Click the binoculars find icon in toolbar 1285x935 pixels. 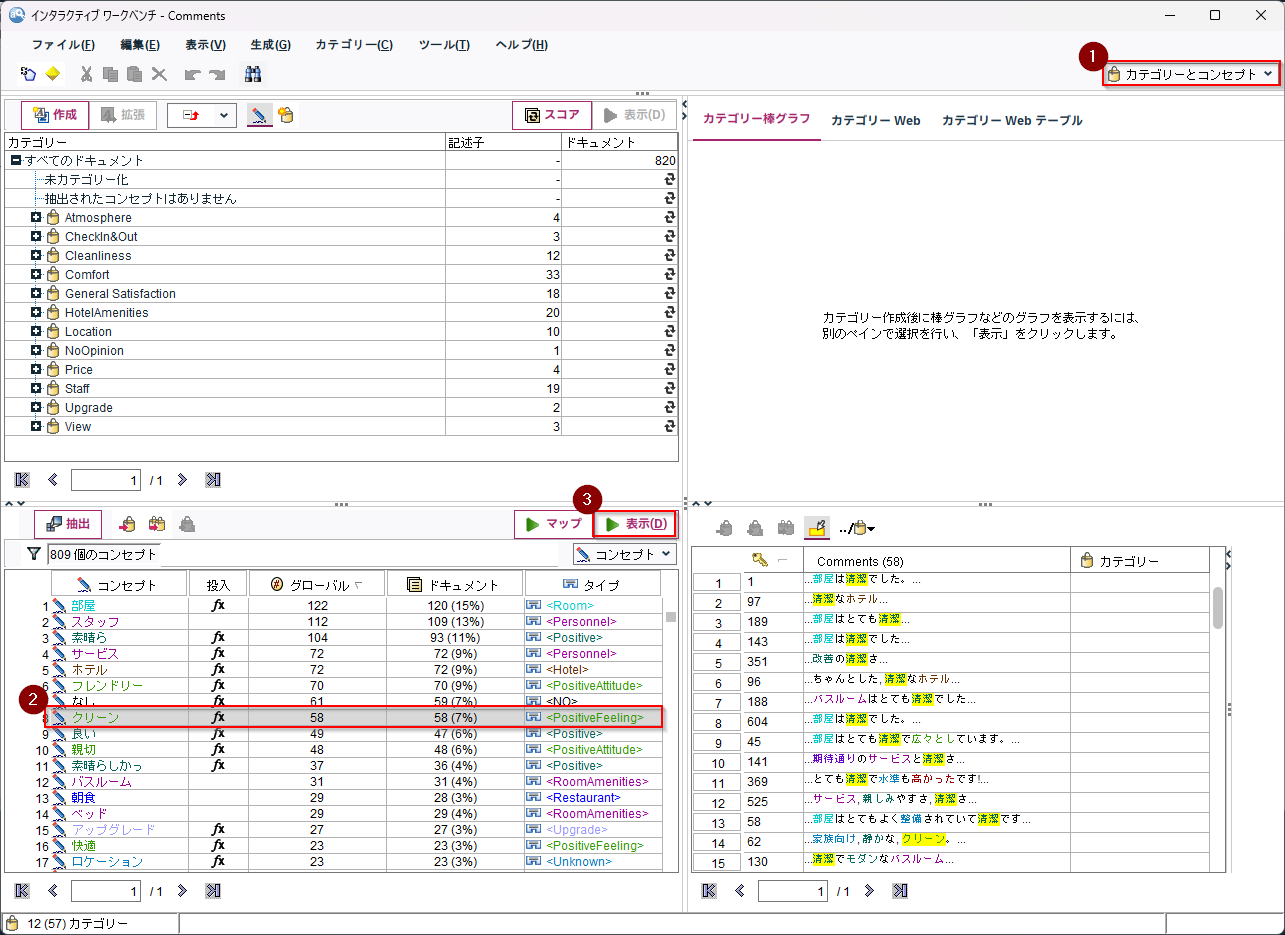click(x=253, y=74)
